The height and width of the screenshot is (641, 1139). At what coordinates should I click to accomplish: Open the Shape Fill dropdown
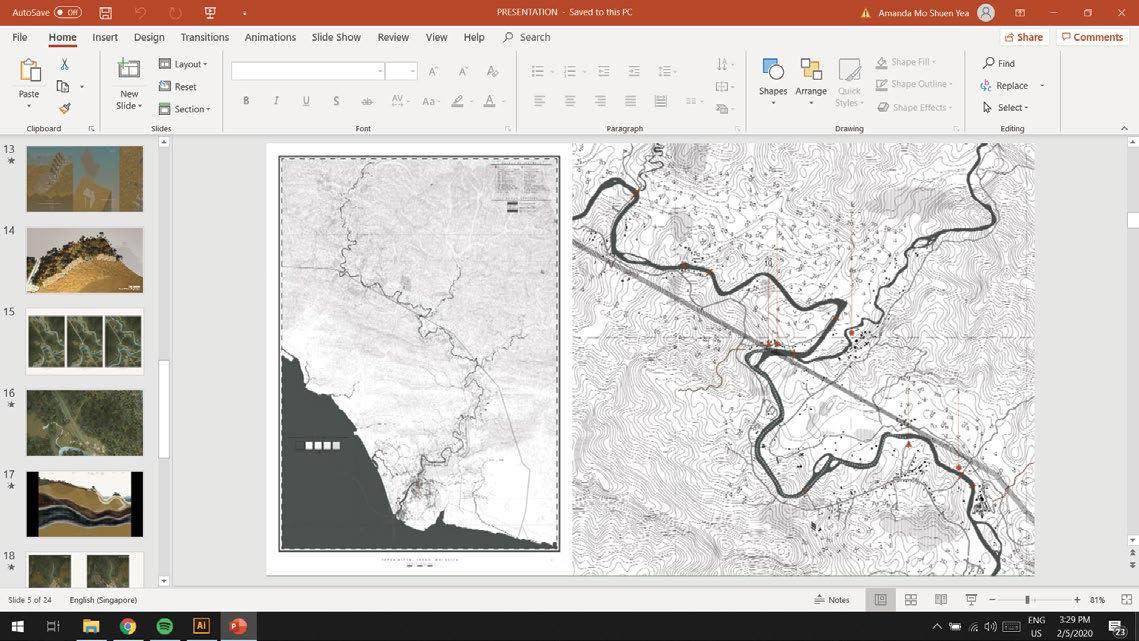pos(906,63)
